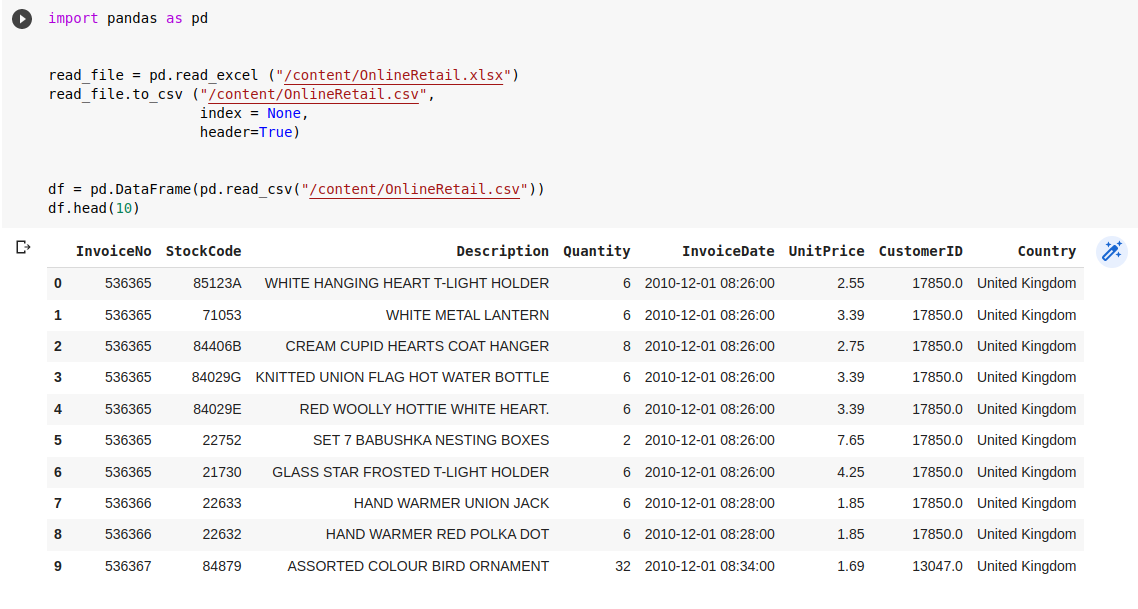
Task: Place cursor in the df.head(10) line
Action: [94, 208]
